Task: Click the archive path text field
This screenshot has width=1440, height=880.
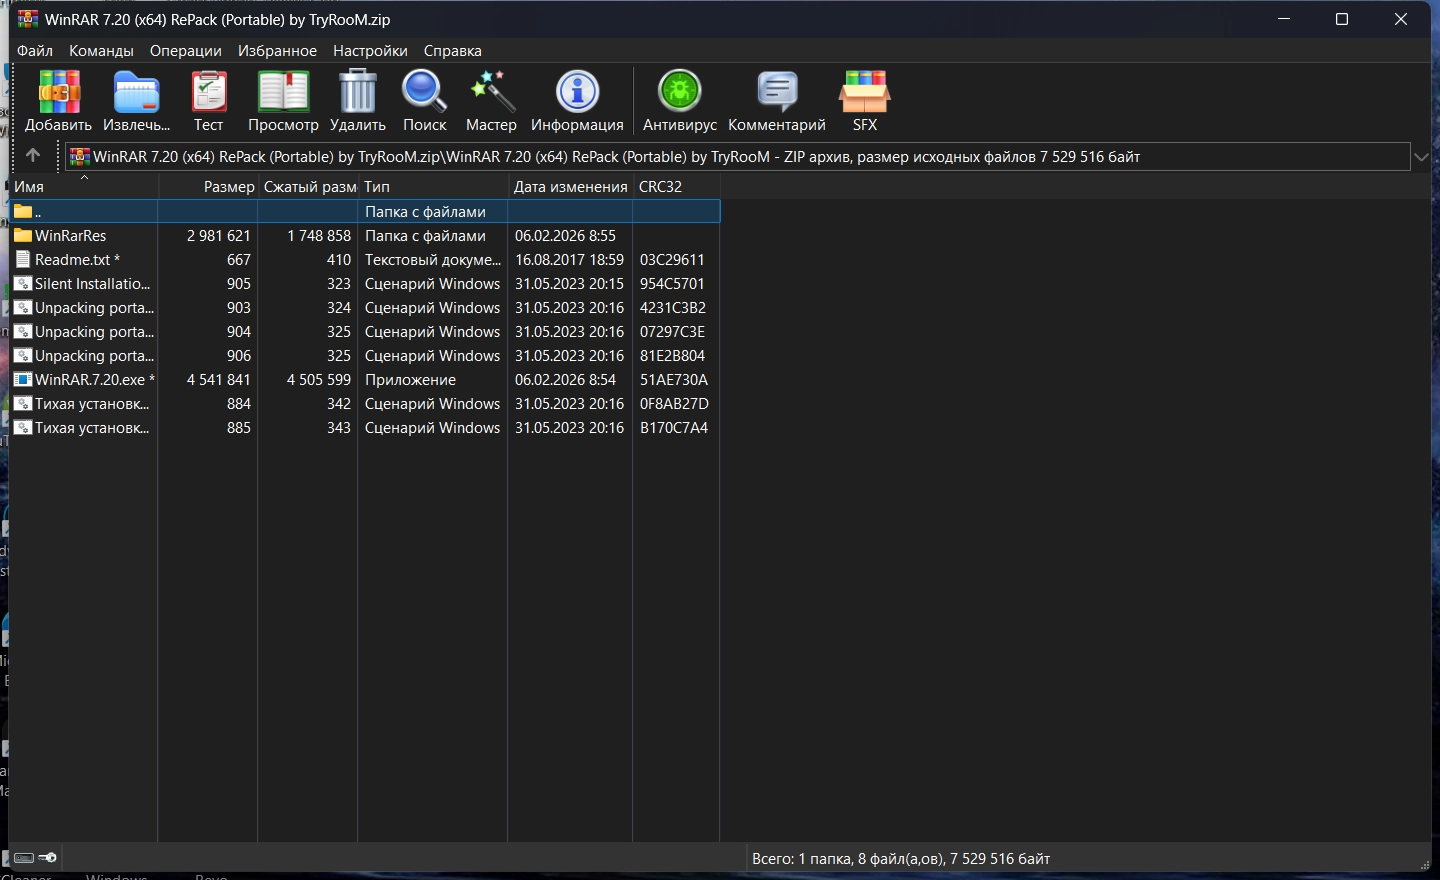Action: pos(738,156)
